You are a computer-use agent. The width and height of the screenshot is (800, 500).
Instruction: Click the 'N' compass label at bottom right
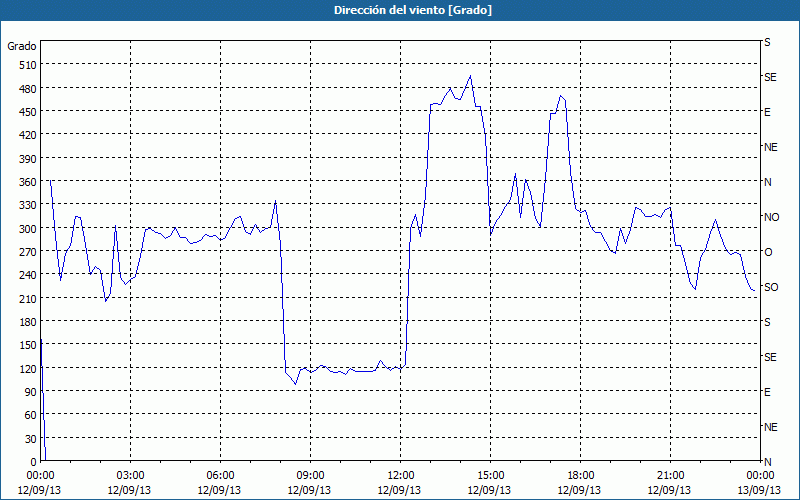click(x=767, y=462)
